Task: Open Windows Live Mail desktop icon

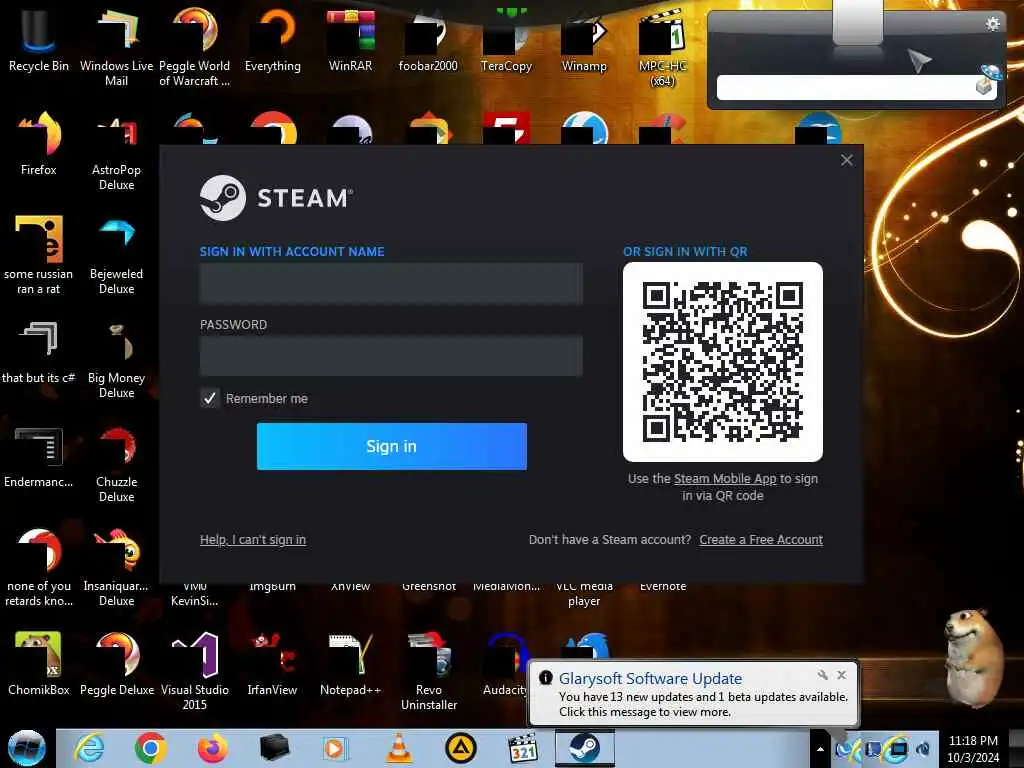Action: pyautogui.click(x=116, y=47)
